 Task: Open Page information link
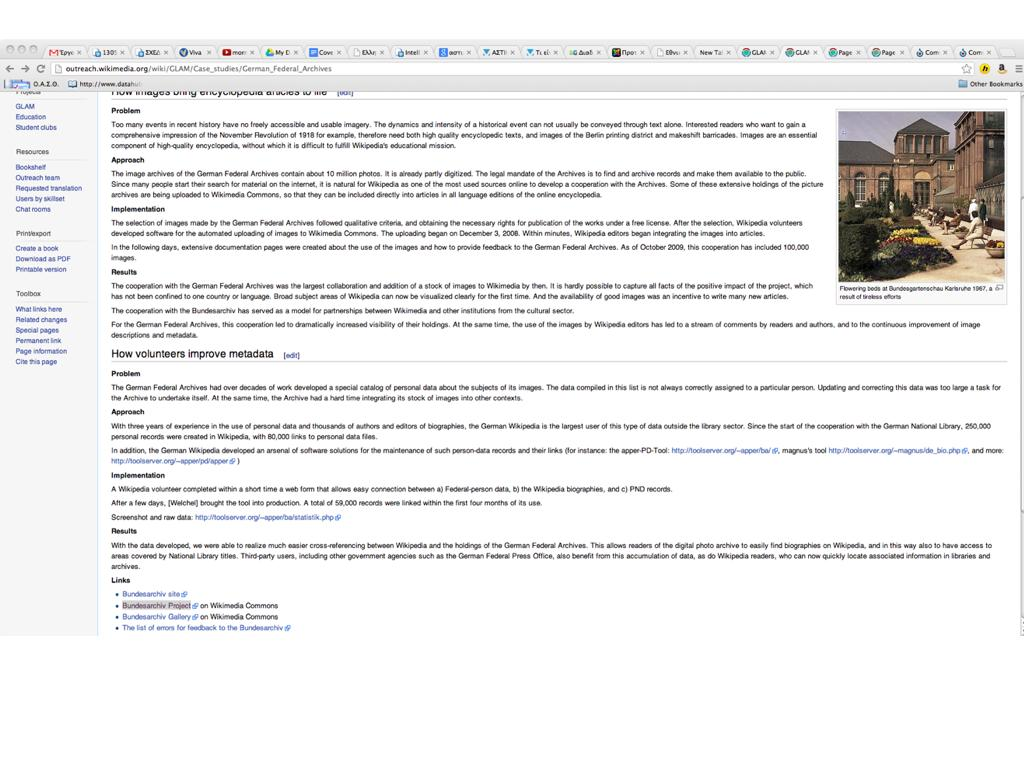41,351
